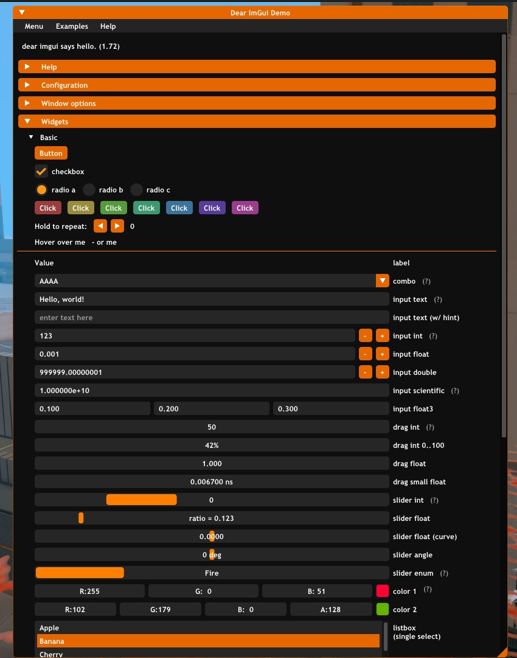The height and width of the screenshot is (658, 517).
Task: Click the main window vertical scrollbar
Action: [x=504, y=235]
